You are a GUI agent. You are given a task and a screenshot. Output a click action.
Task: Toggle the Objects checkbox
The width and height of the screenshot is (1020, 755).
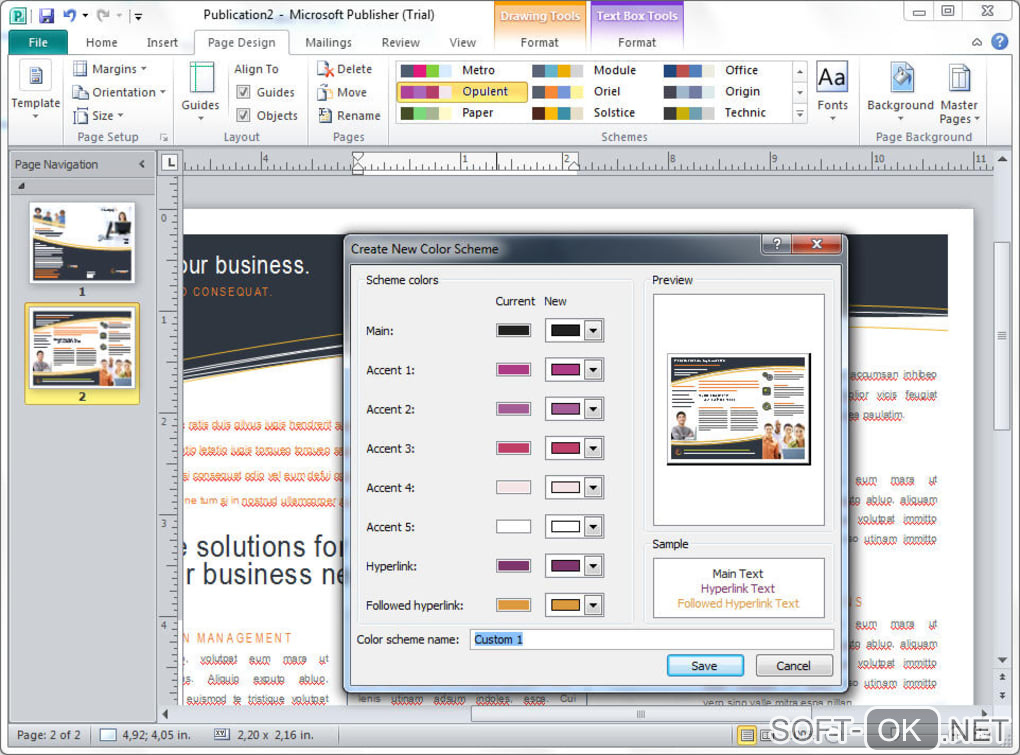coord(243,115)
